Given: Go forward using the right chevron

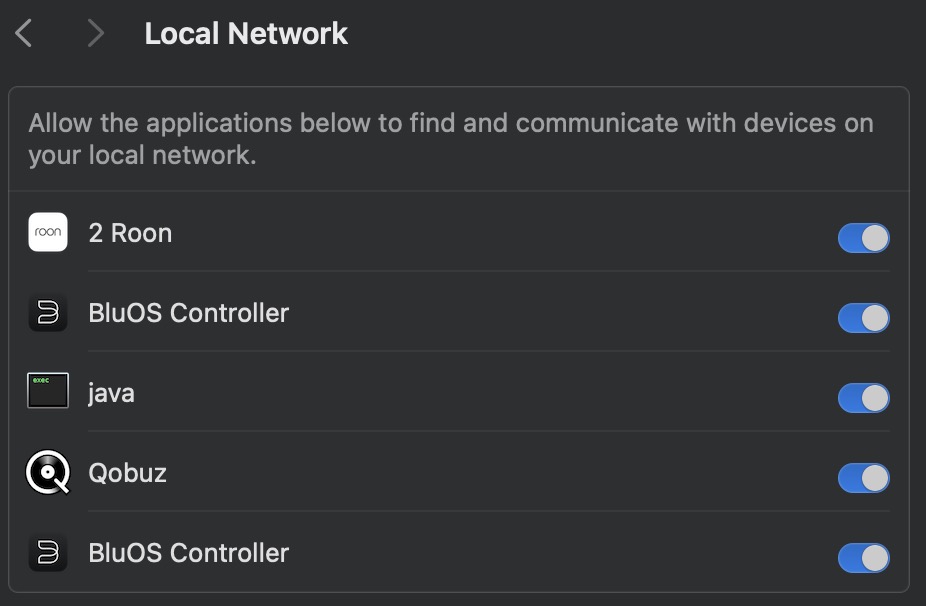Looking at the screenshot, I should tap(96, 34).
